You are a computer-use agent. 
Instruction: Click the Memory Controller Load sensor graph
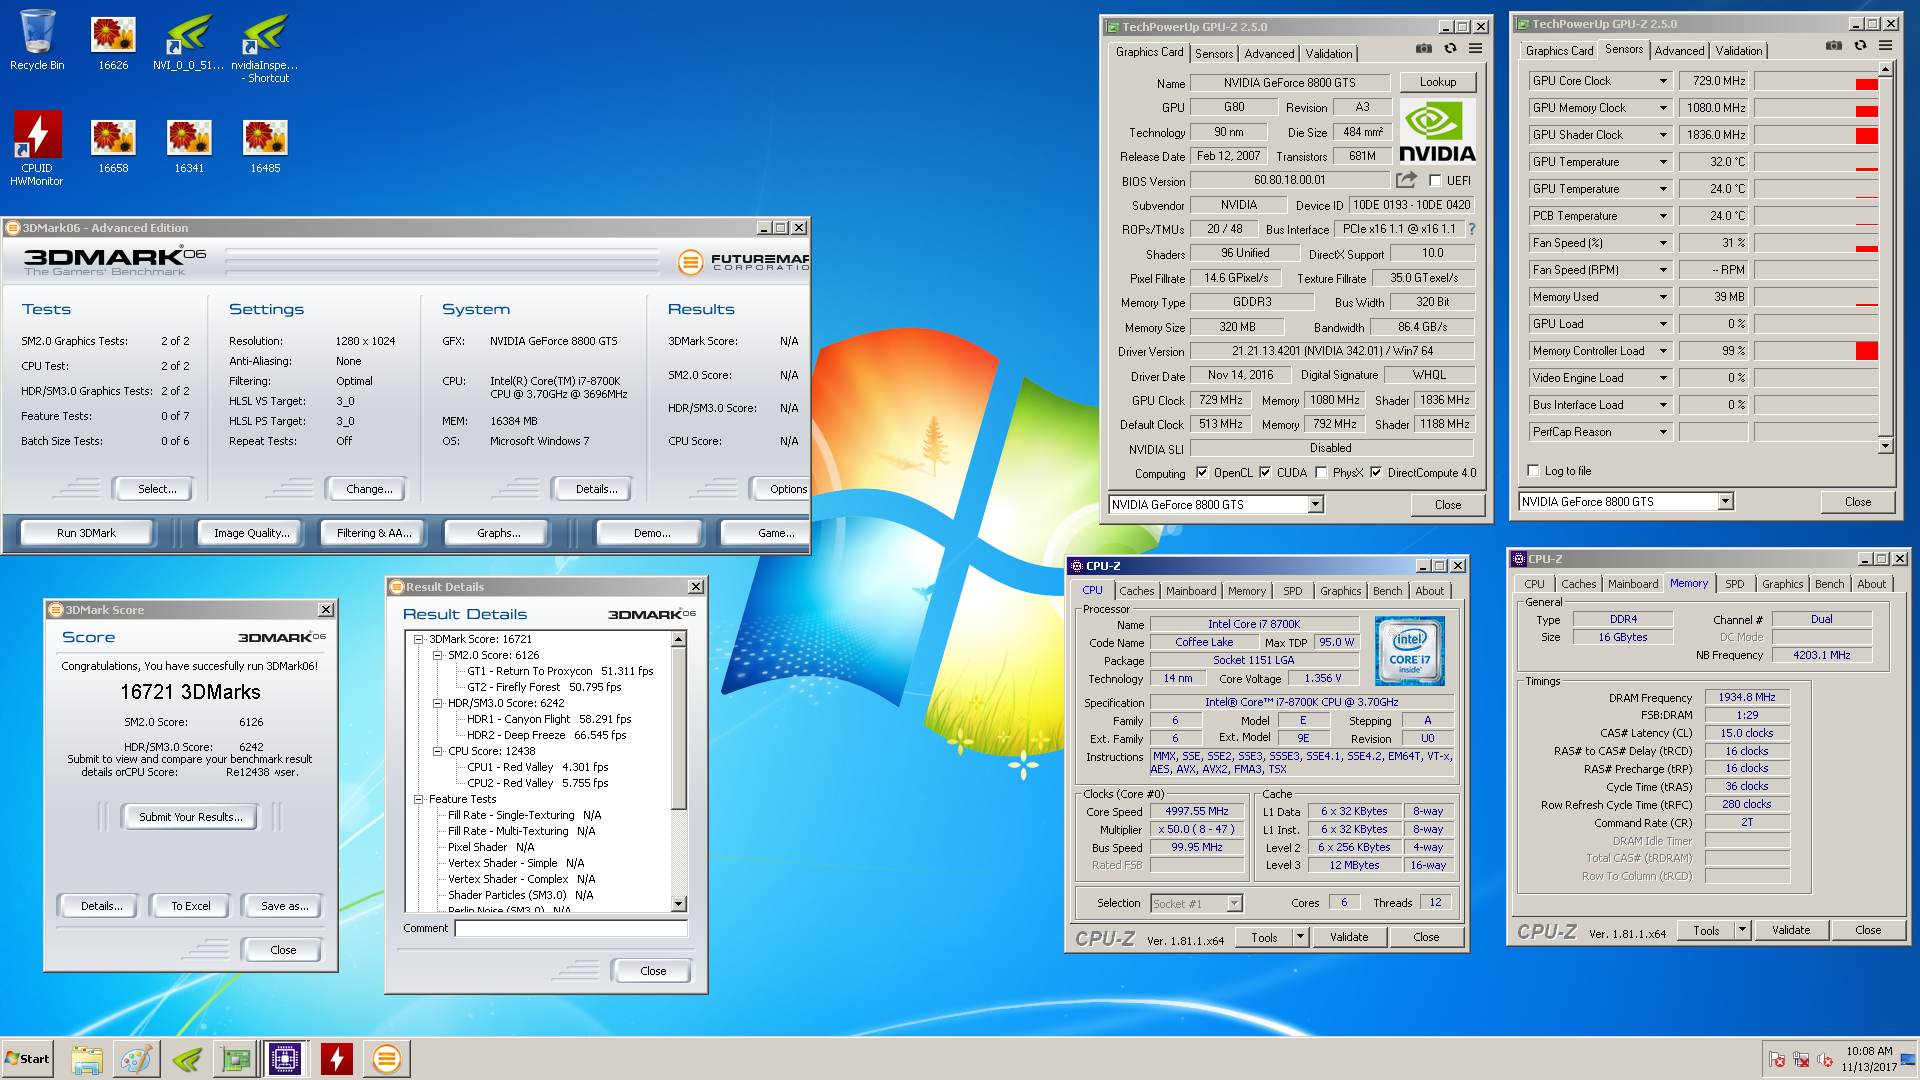[1816, 351]
